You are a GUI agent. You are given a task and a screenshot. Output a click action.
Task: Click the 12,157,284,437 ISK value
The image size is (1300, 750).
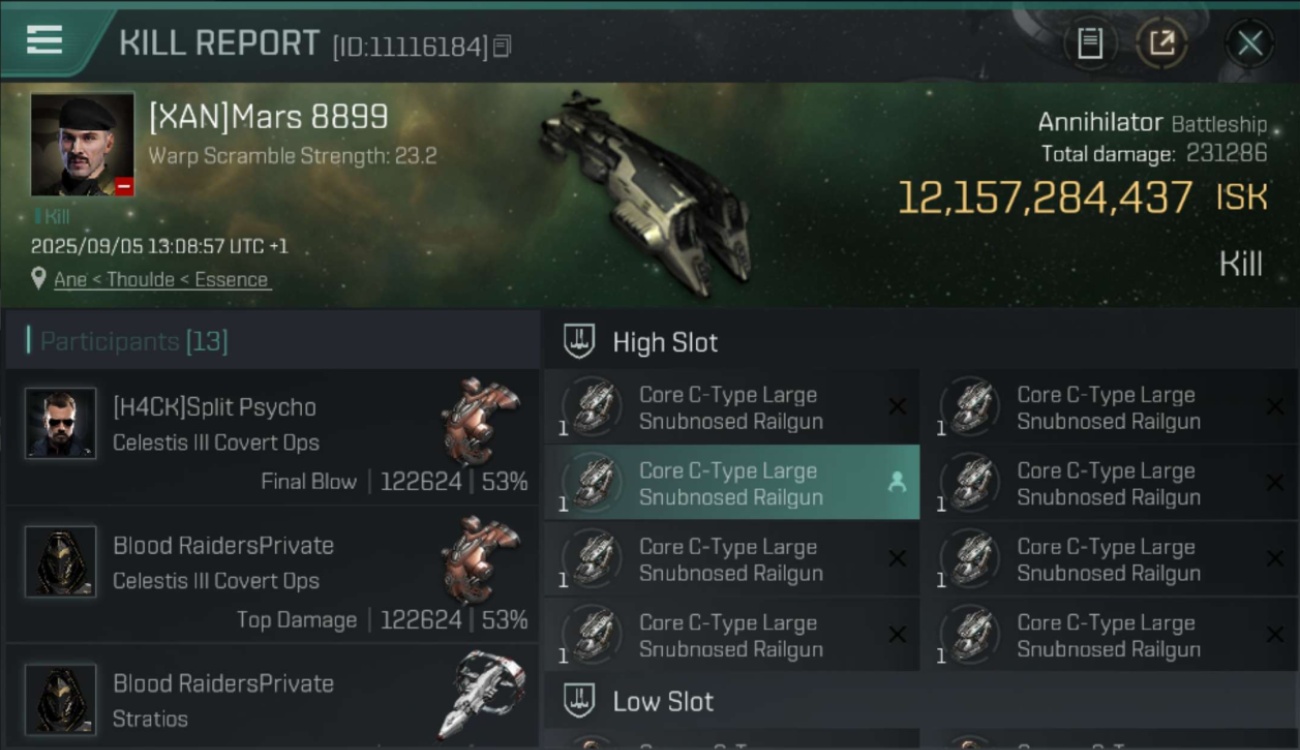click(x=1045, y=198)
